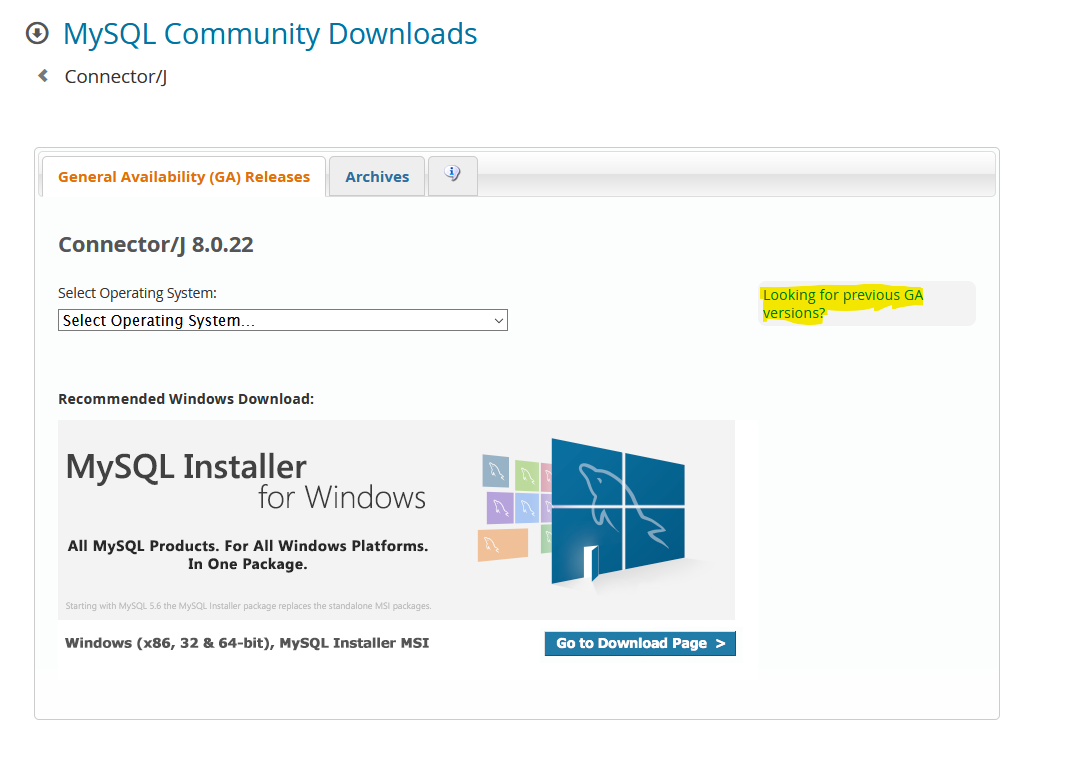Click the 'Select Operating System:' label
This screenshot has width=1087, height=771.
[x=137, y=293]
